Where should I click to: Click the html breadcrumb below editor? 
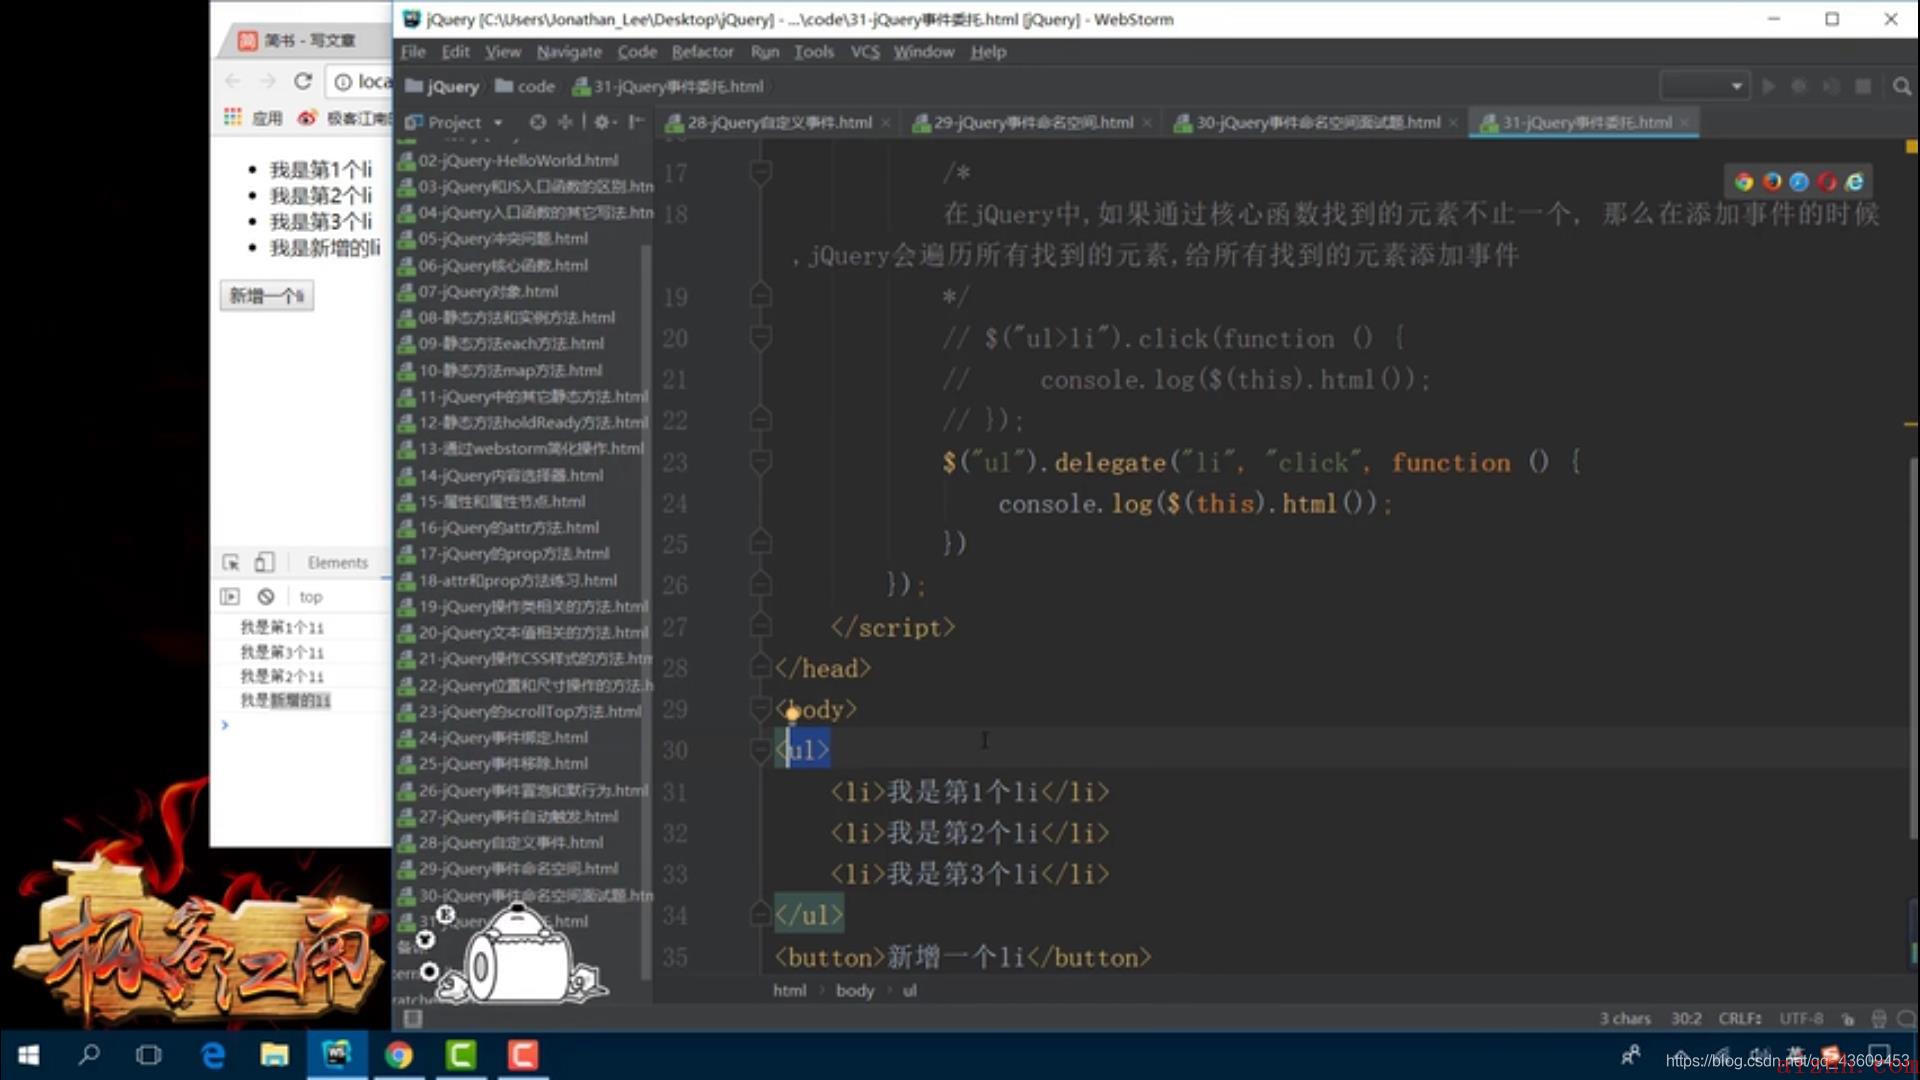789,990
